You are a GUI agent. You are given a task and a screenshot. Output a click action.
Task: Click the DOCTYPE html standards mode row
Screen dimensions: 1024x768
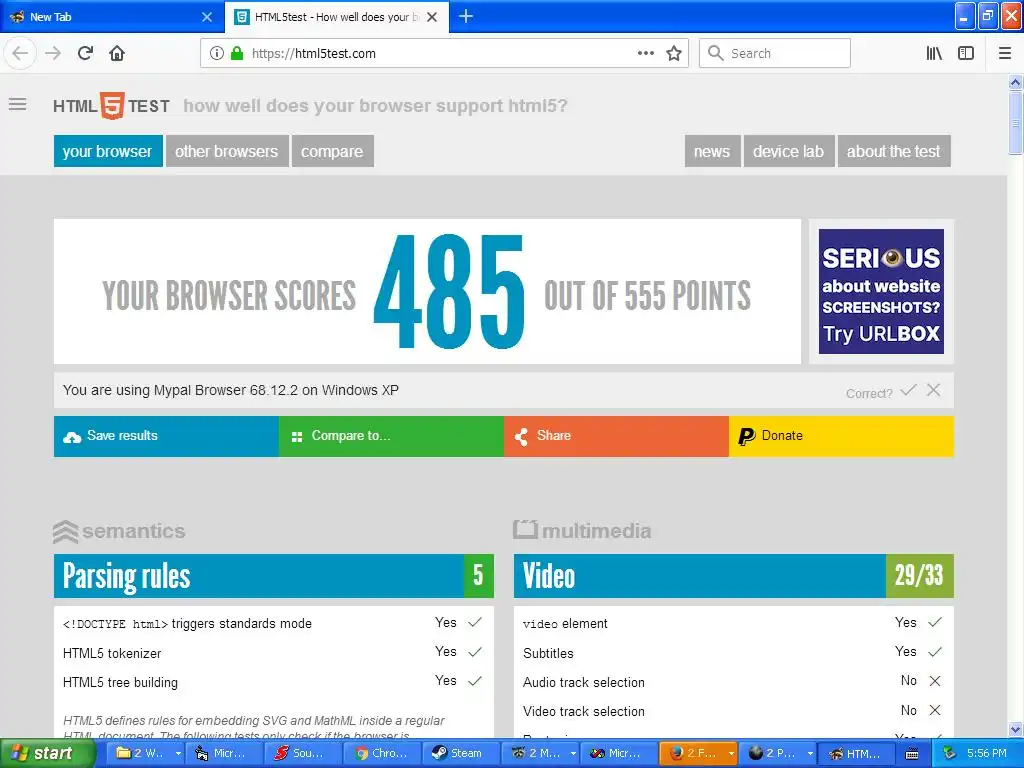[x=274, y=623]
